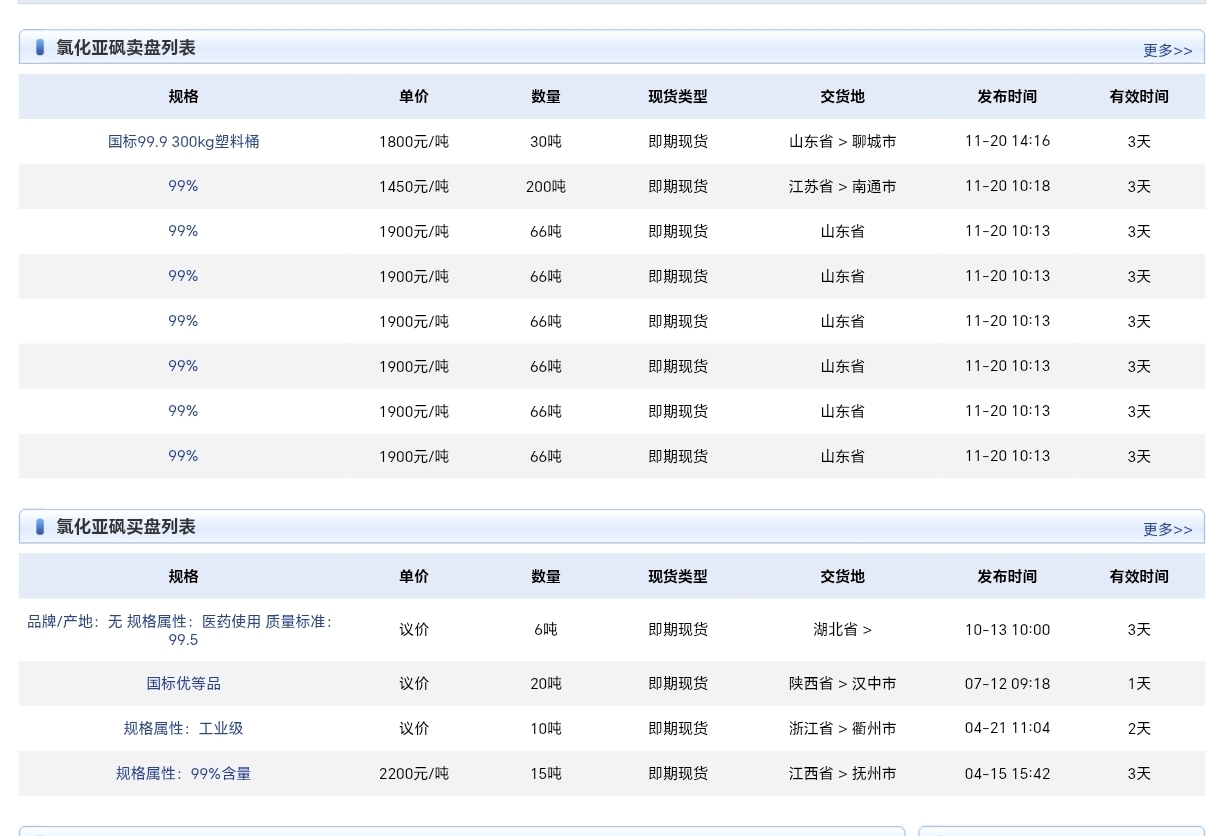Click delivery place 江西省 > 抚州市

(x=842, y=773)
